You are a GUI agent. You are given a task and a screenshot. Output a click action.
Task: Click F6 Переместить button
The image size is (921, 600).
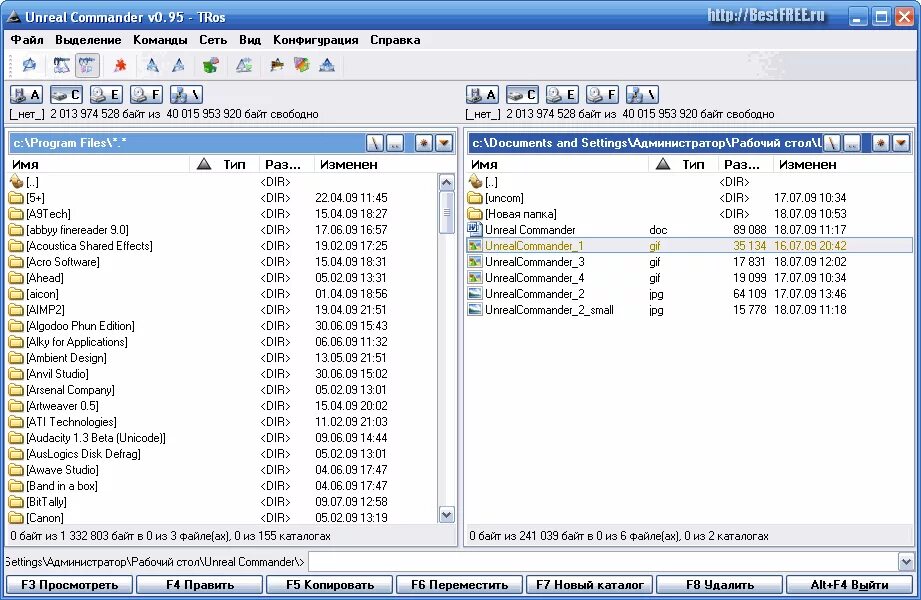tap(459, 585)
